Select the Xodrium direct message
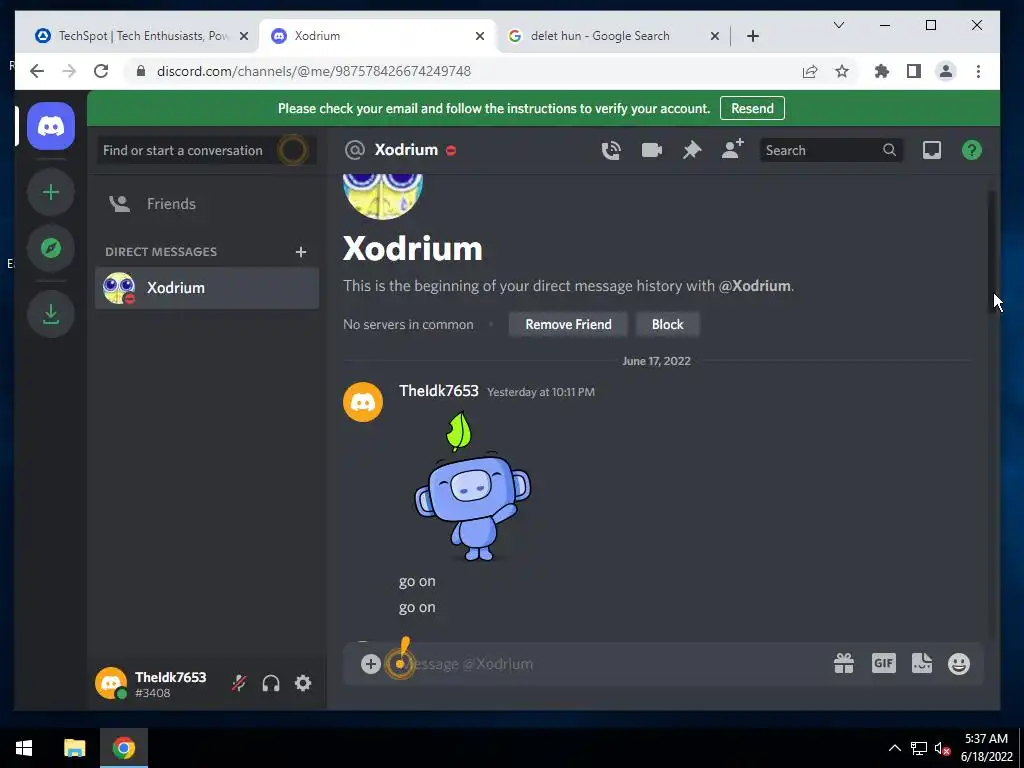Screen dimensions: 1024x768 [207, 288]
